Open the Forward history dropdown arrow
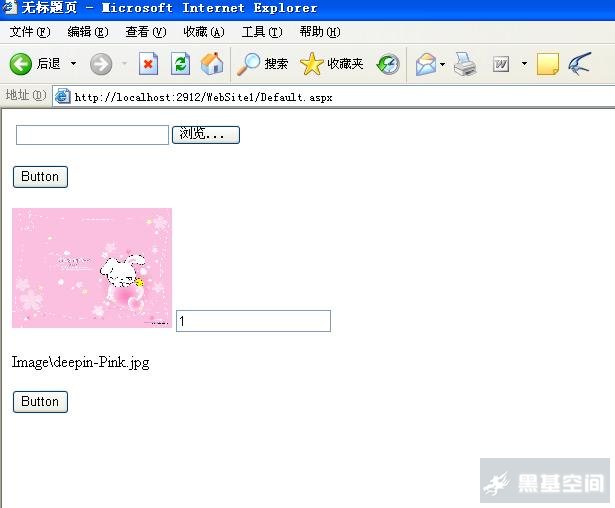Screen dimensions: 615x508 tap(124, 64)
